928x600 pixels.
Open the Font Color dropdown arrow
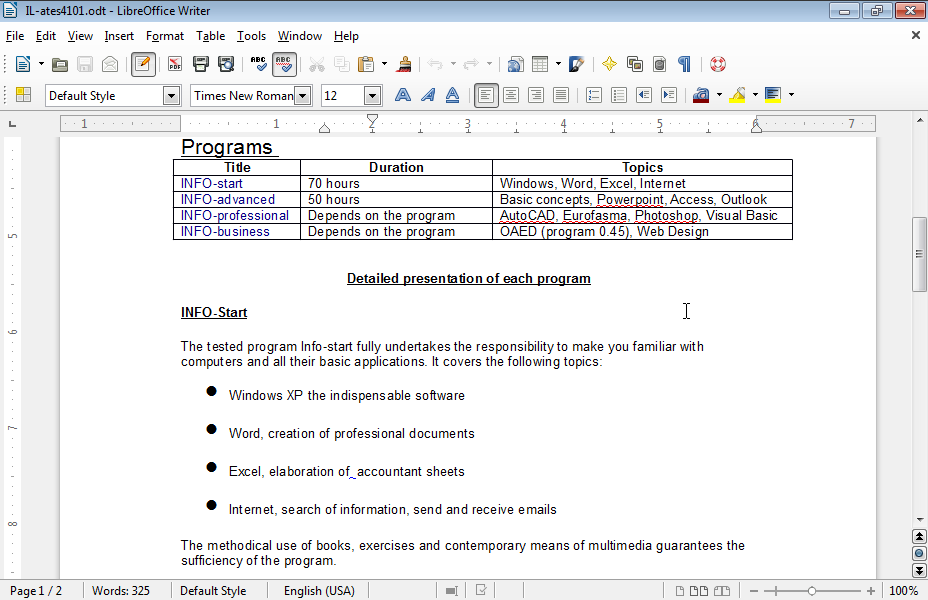tap(719, 95)
